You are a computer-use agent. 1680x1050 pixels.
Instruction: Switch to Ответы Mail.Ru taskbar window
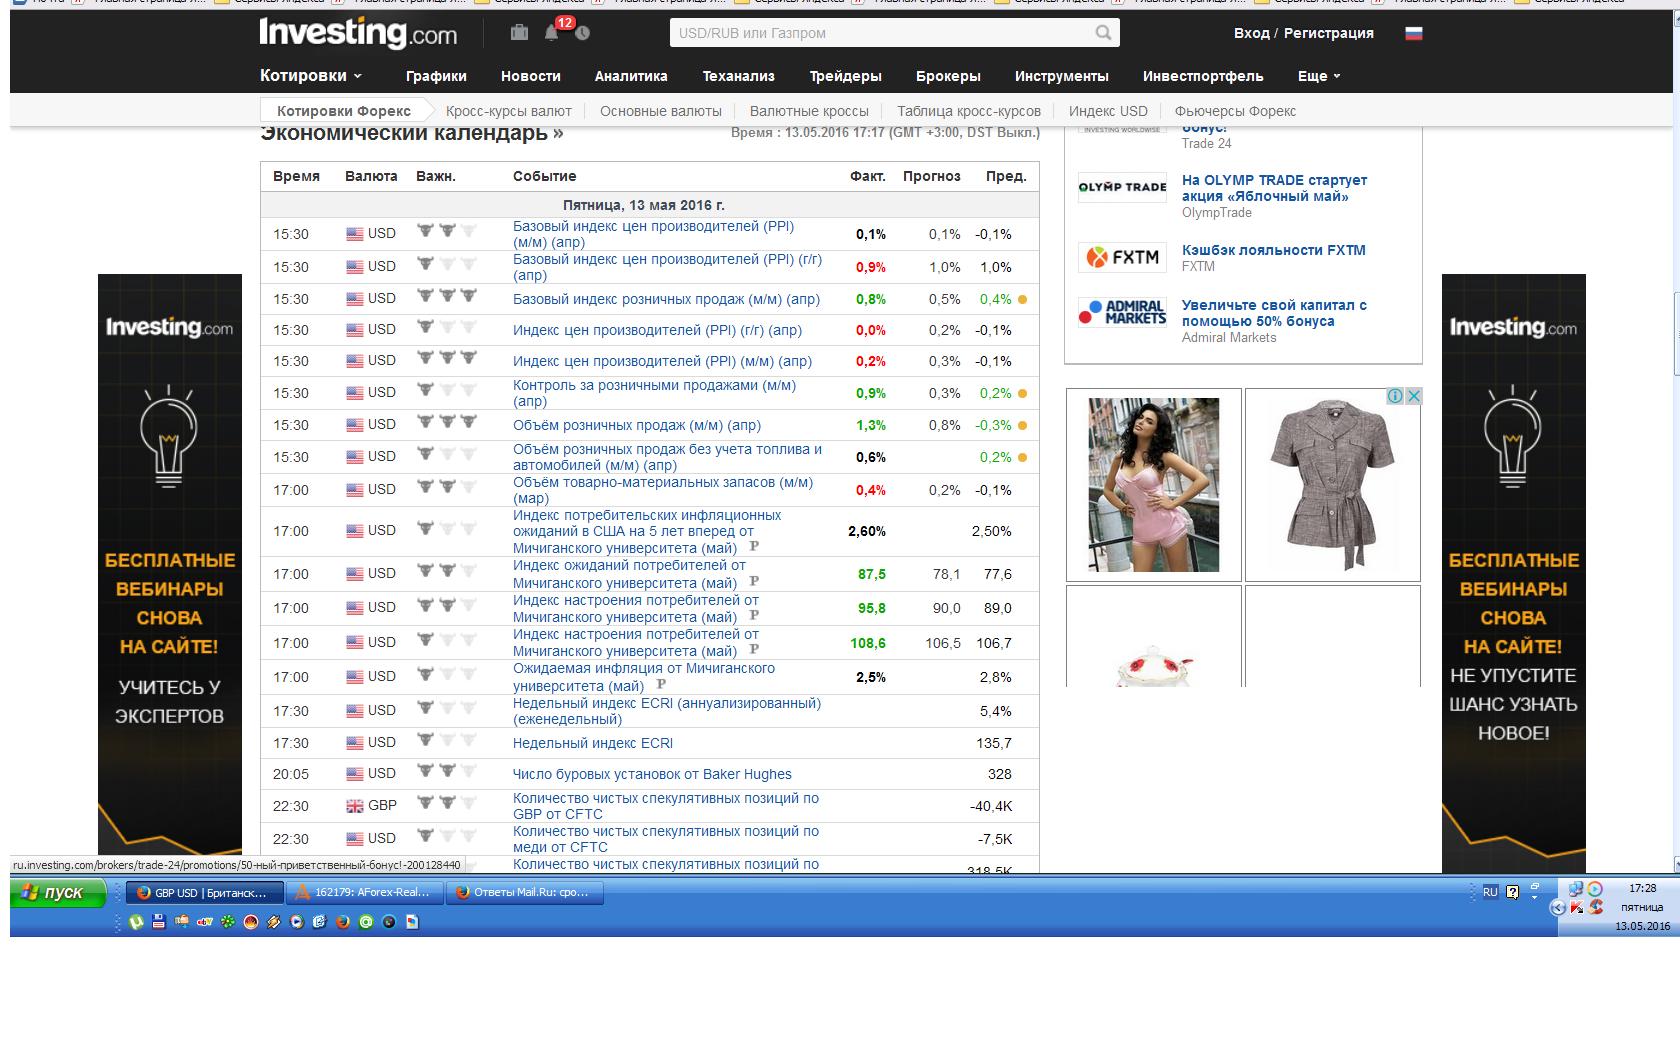click(524, 892)
